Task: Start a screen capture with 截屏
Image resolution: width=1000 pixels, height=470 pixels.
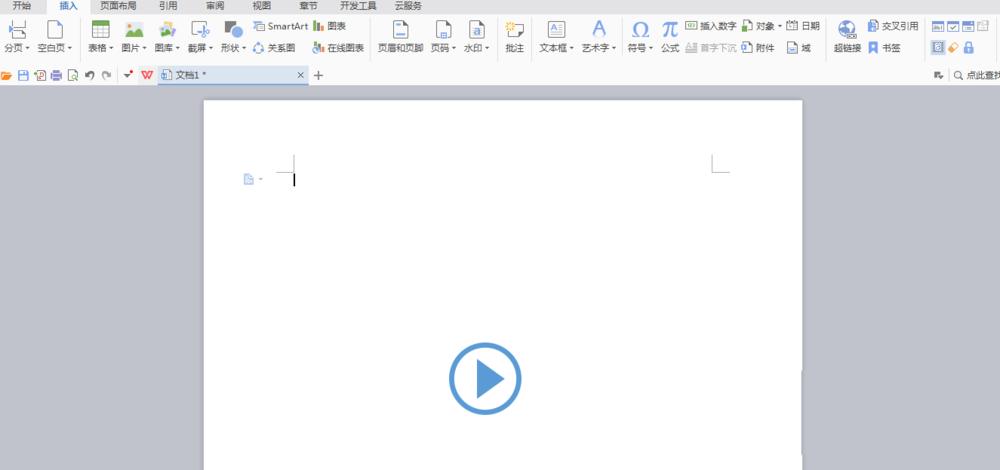Action: pyautogui.click(x=200, y=29)
